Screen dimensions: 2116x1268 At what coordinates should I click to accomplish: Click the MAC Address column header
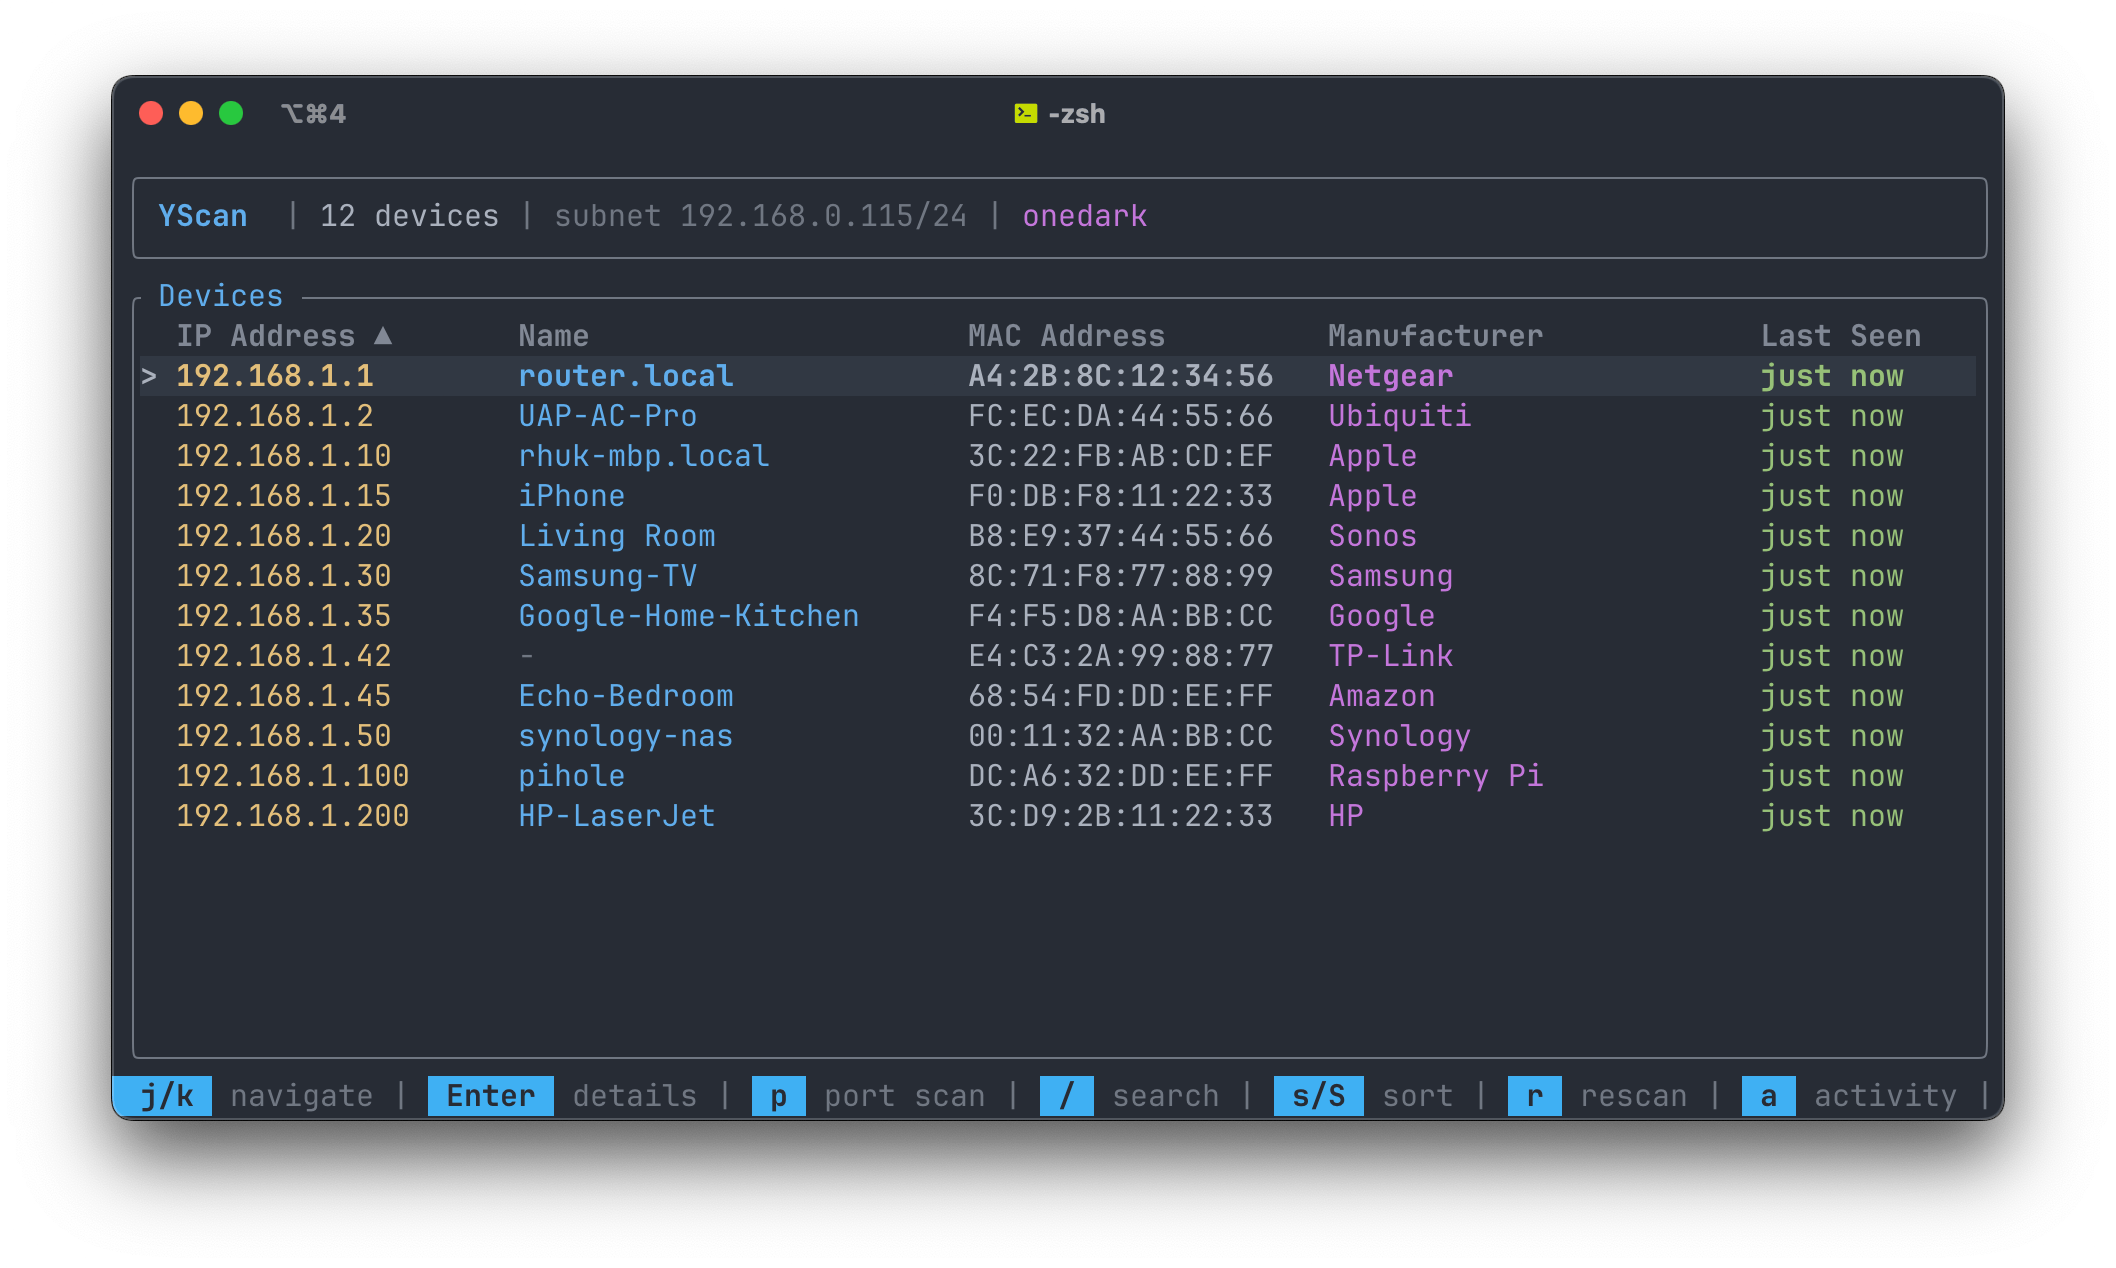pos(1067,336)
